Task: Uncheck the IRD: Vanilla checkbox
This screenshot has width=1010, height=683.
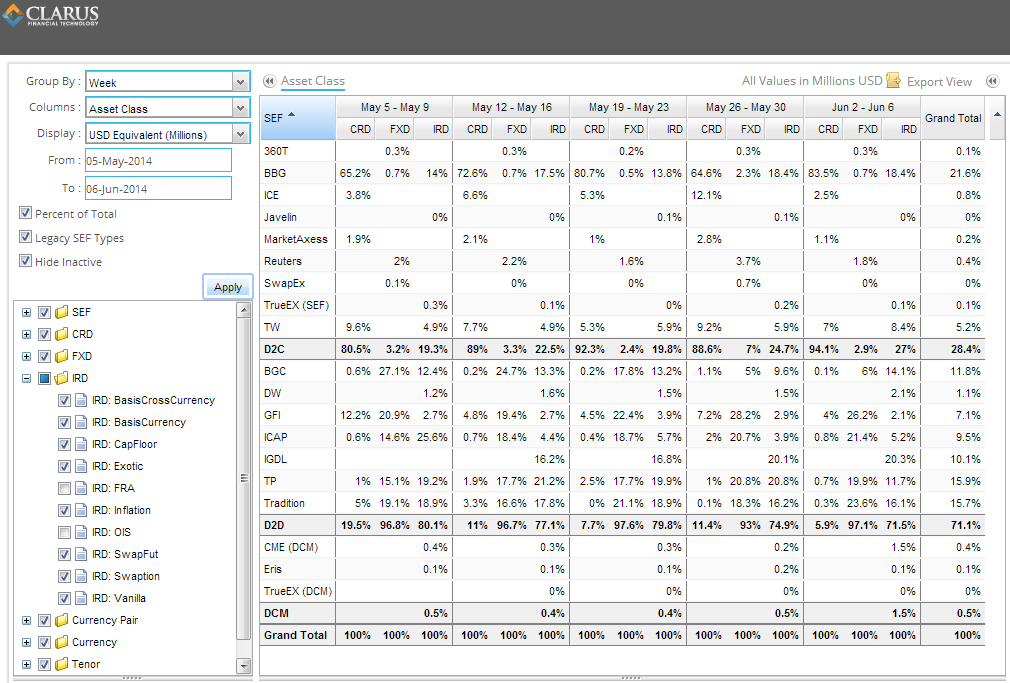Action: click(x=64, y=598)
